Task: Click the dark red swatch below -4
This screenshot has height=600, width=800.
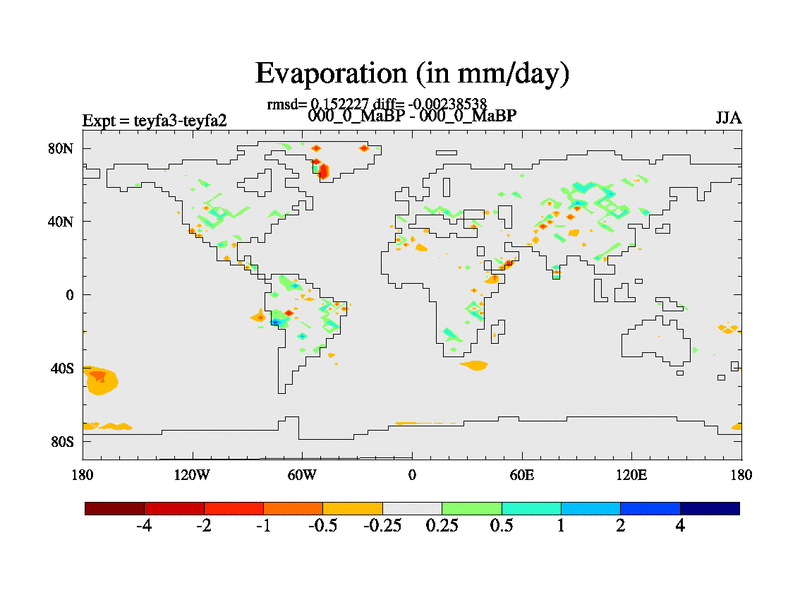Action: [115, 508]
